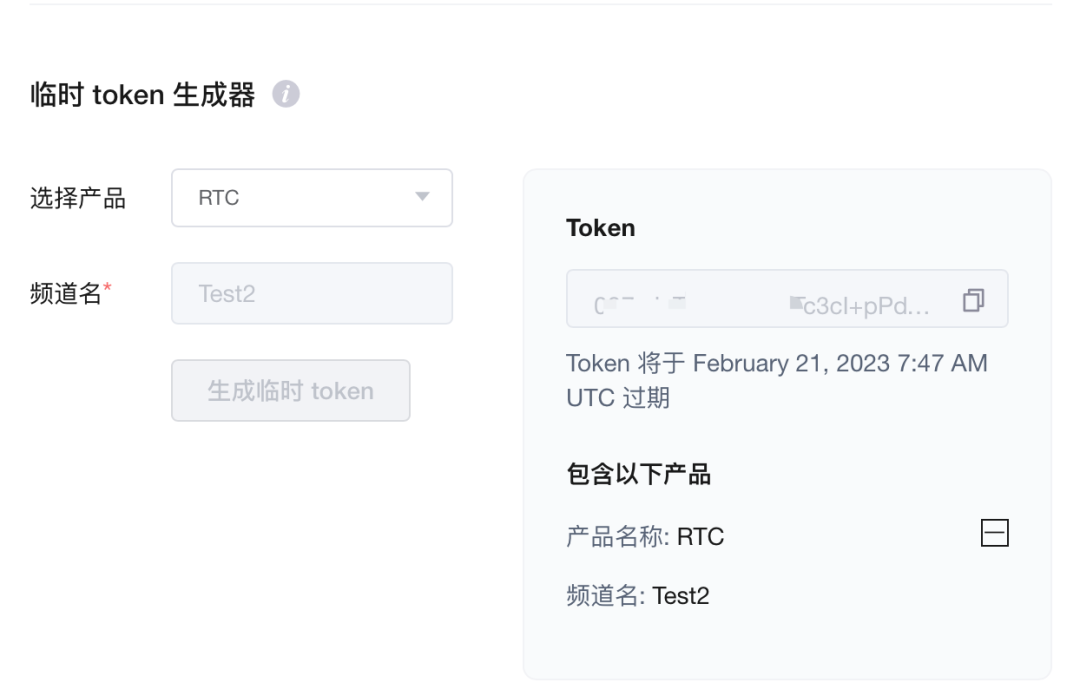This screenshot has height=689, width=1080.
Task: Click the red required asterisk after 频道名
Action: [108, 289]
